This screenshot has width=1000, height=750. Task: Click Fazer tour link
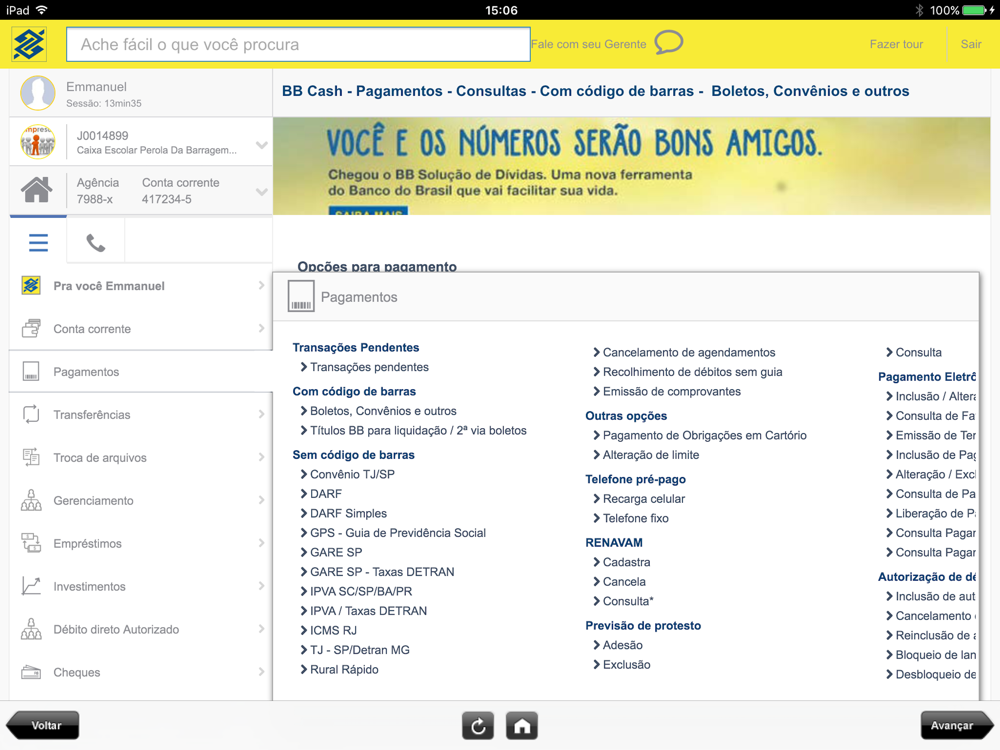click(x=896, y=44)
